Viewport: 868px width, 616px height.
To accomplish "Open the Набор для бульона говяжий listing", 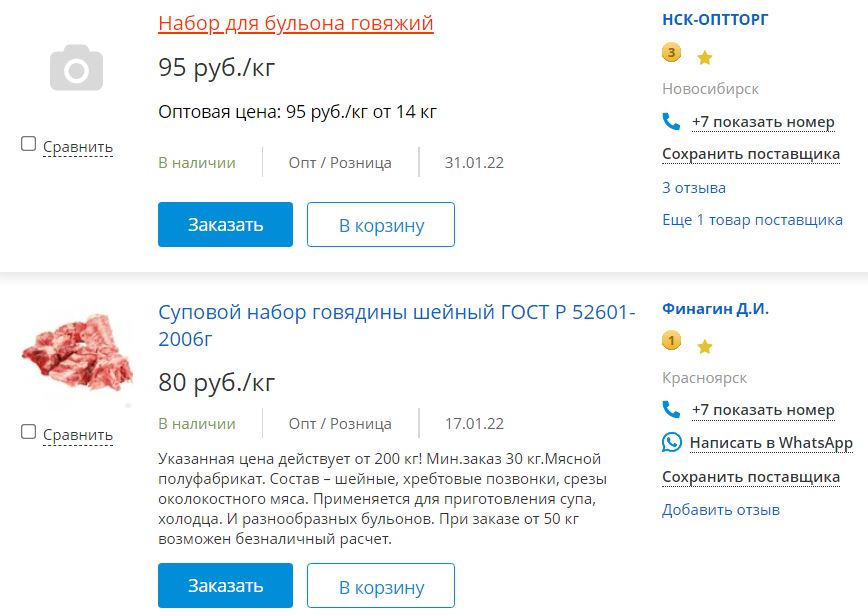I will [x=296, y=23].
